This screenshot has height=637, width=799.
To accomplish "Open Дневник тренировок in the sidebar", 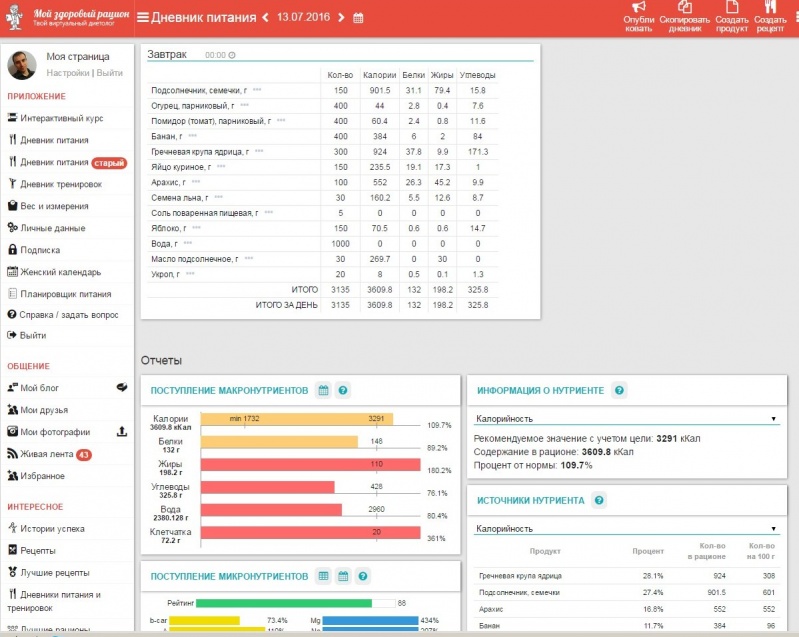I will click(61, 184).
